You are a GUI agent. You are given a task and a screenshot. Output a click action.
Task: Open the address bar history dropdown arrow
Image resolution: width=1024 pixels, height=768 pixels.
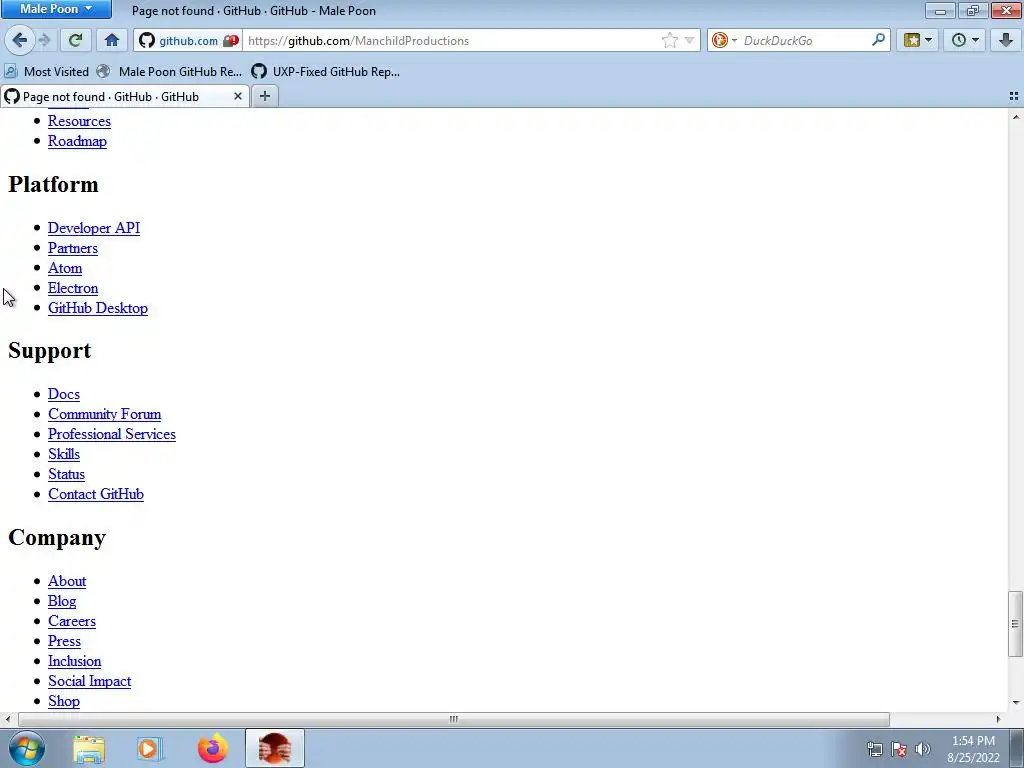point(689,40)
